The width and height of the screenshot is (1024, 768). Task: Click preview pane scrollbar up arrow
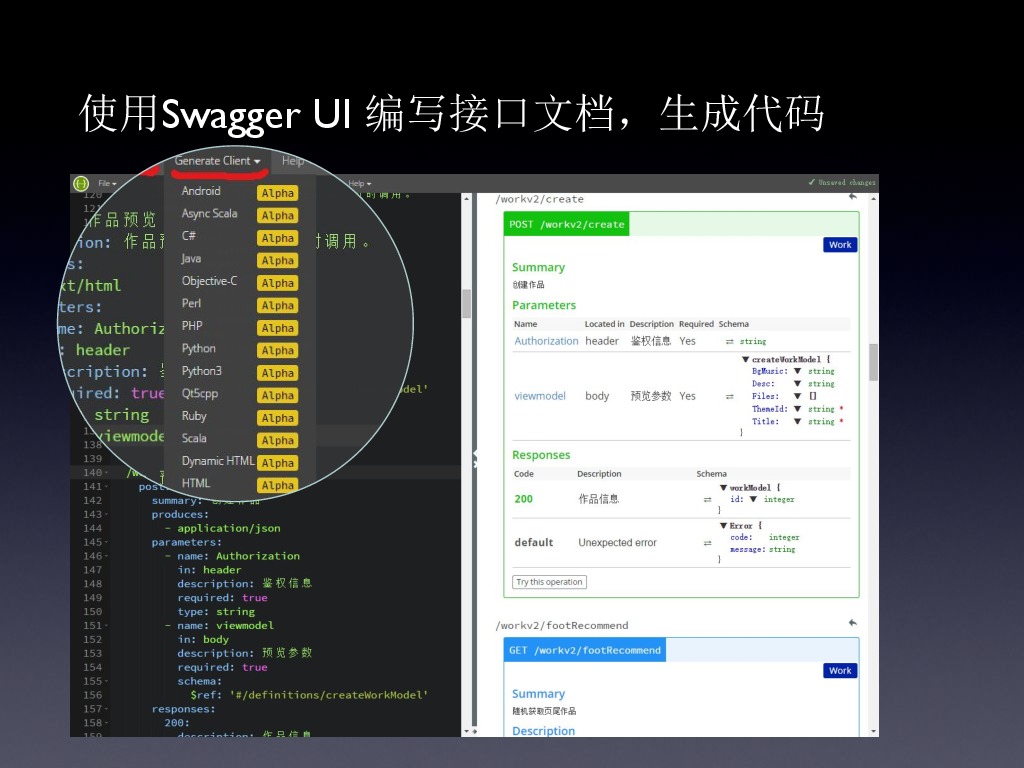pyautogui.click(x=874, y=198)
